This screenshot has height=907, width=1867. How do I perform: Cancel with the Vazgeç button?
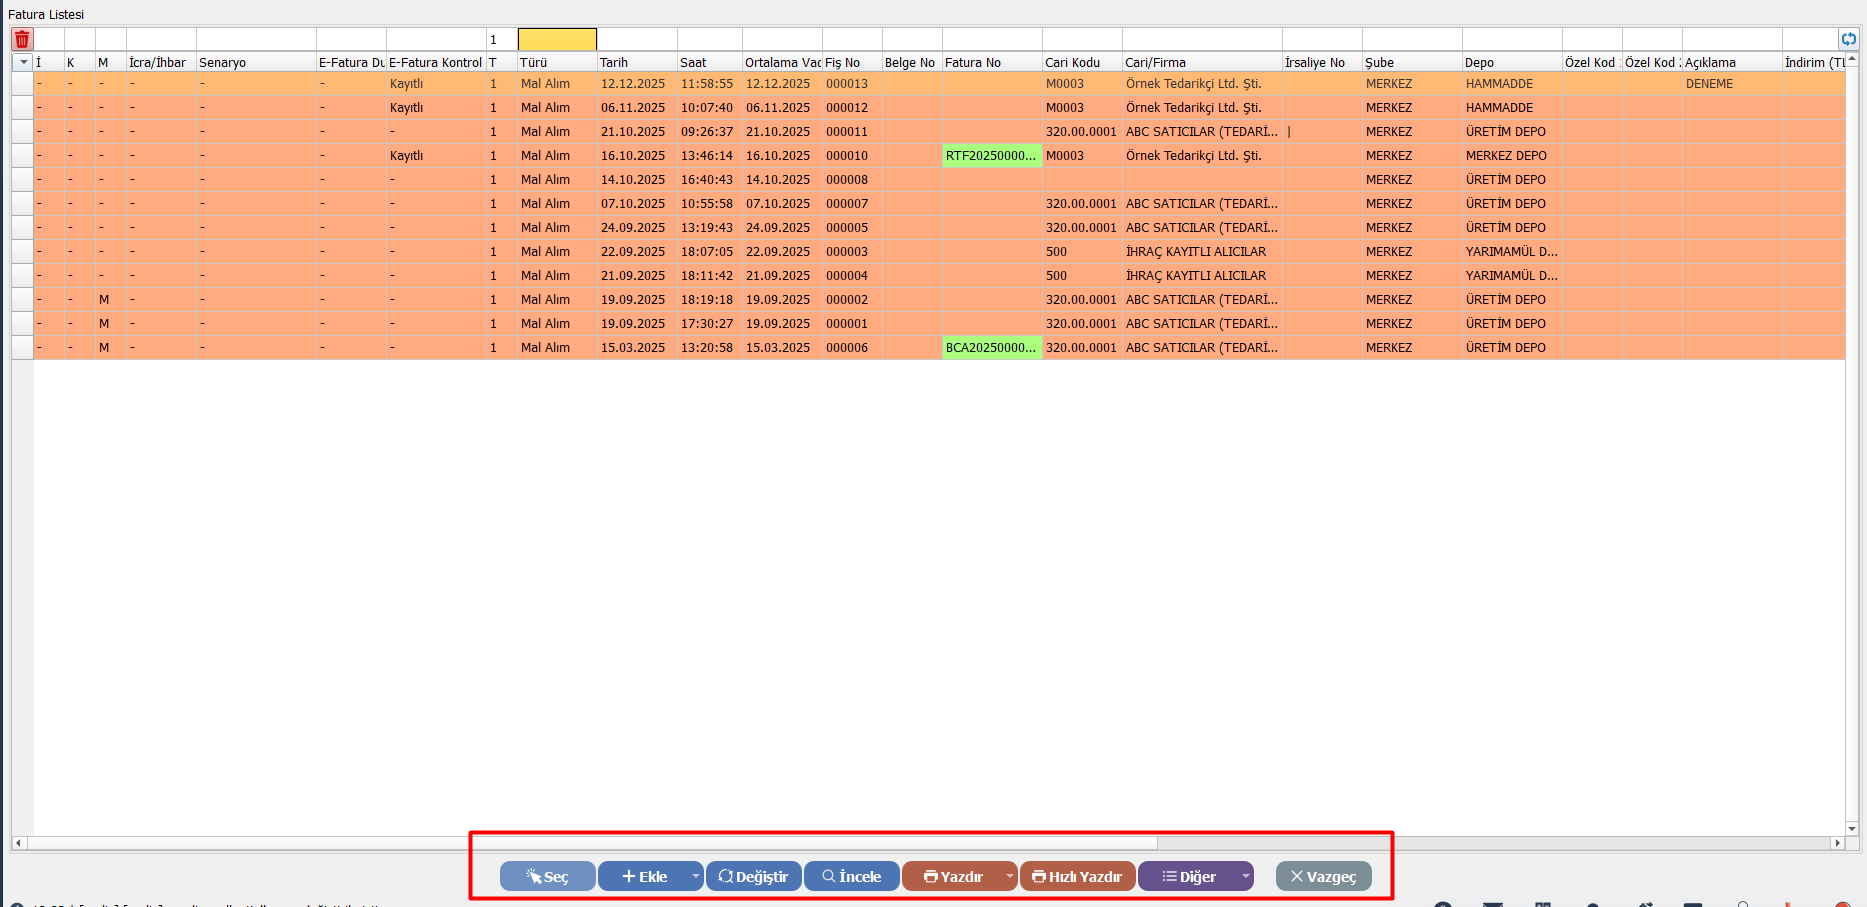click(x=1323, y=876)
